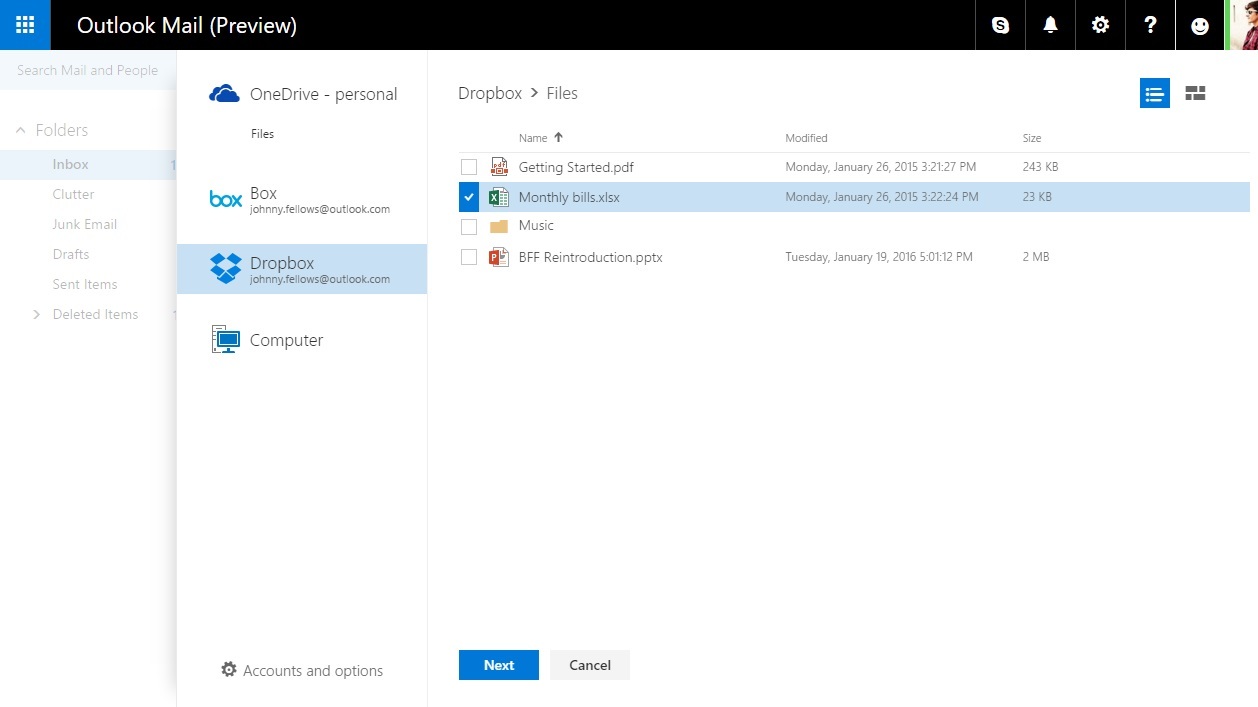Click the Monthly bills Excel file icon

(498, 197)
